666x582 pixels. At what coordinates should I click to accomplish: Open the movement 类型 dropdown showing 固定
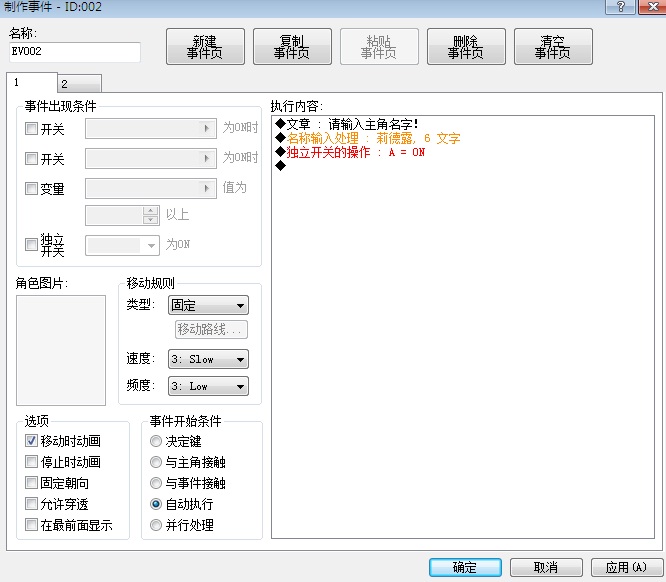click(209, 305)
